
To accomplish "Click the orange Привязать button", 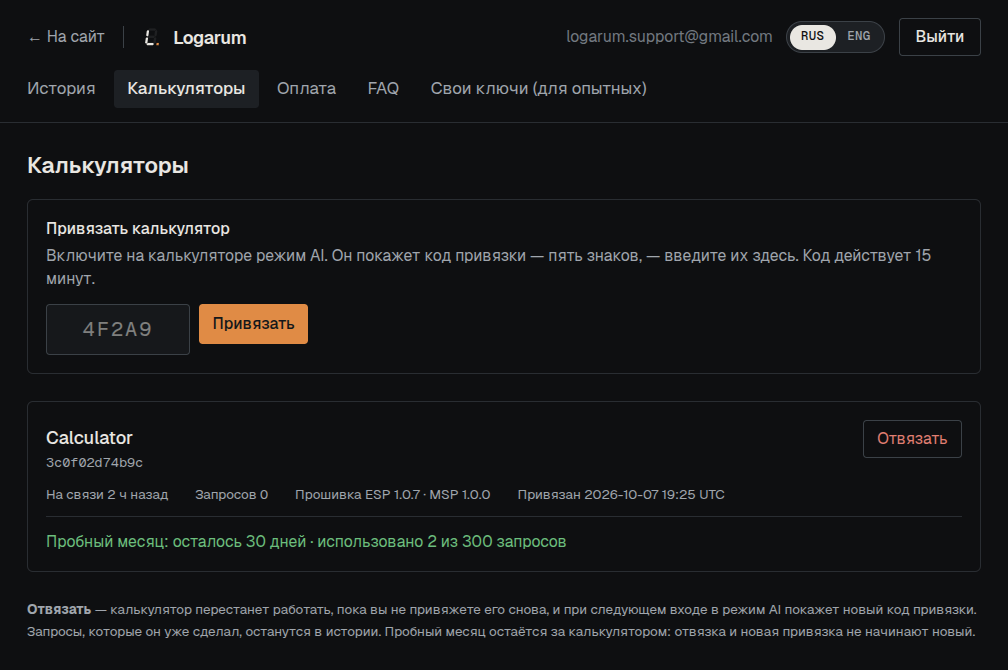I will 253,324.
